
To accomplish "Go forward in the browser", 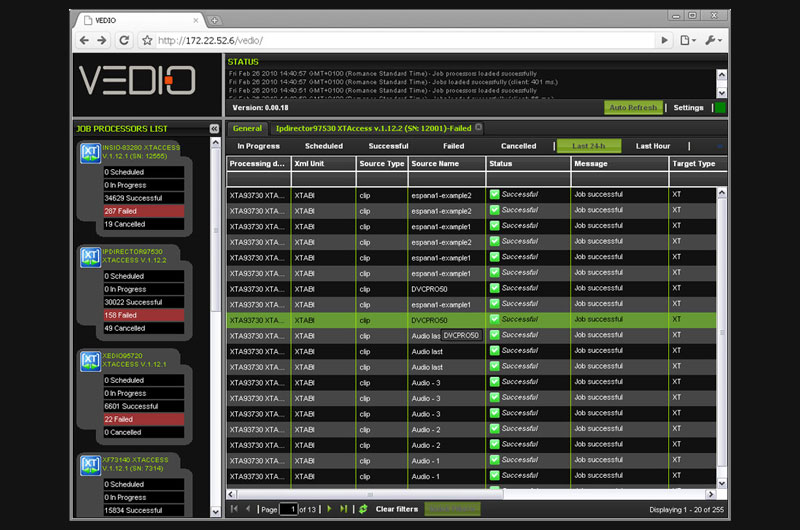I will coord(102,40).
